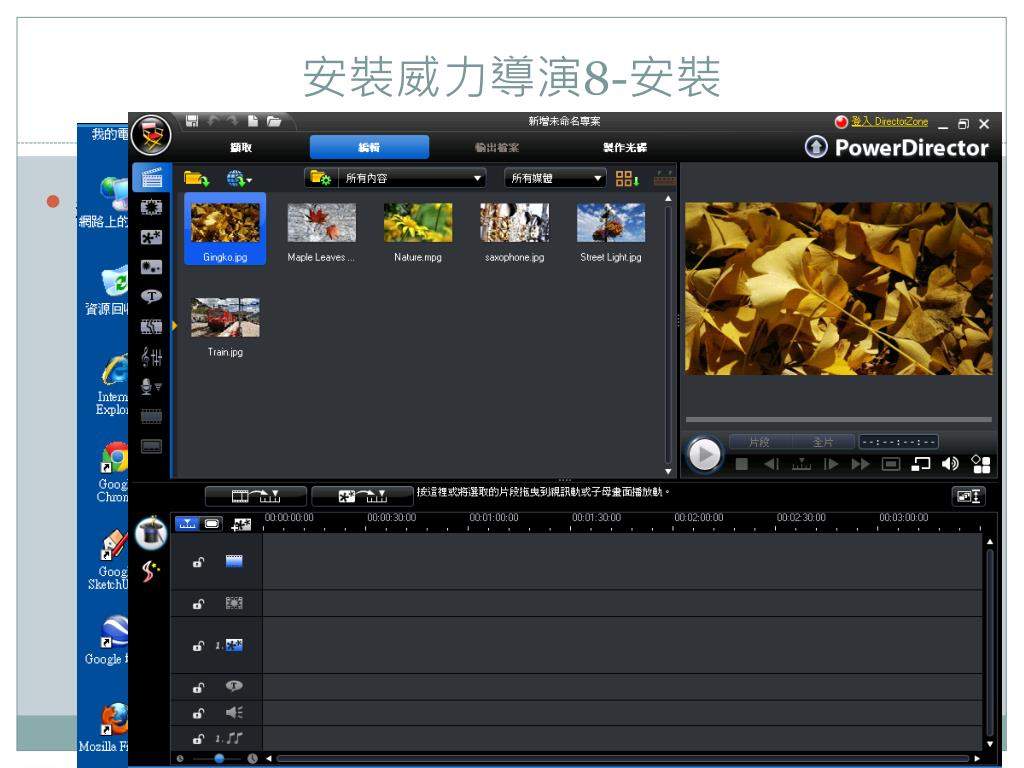Click the save project floppy disk icon

pos(192,121)
